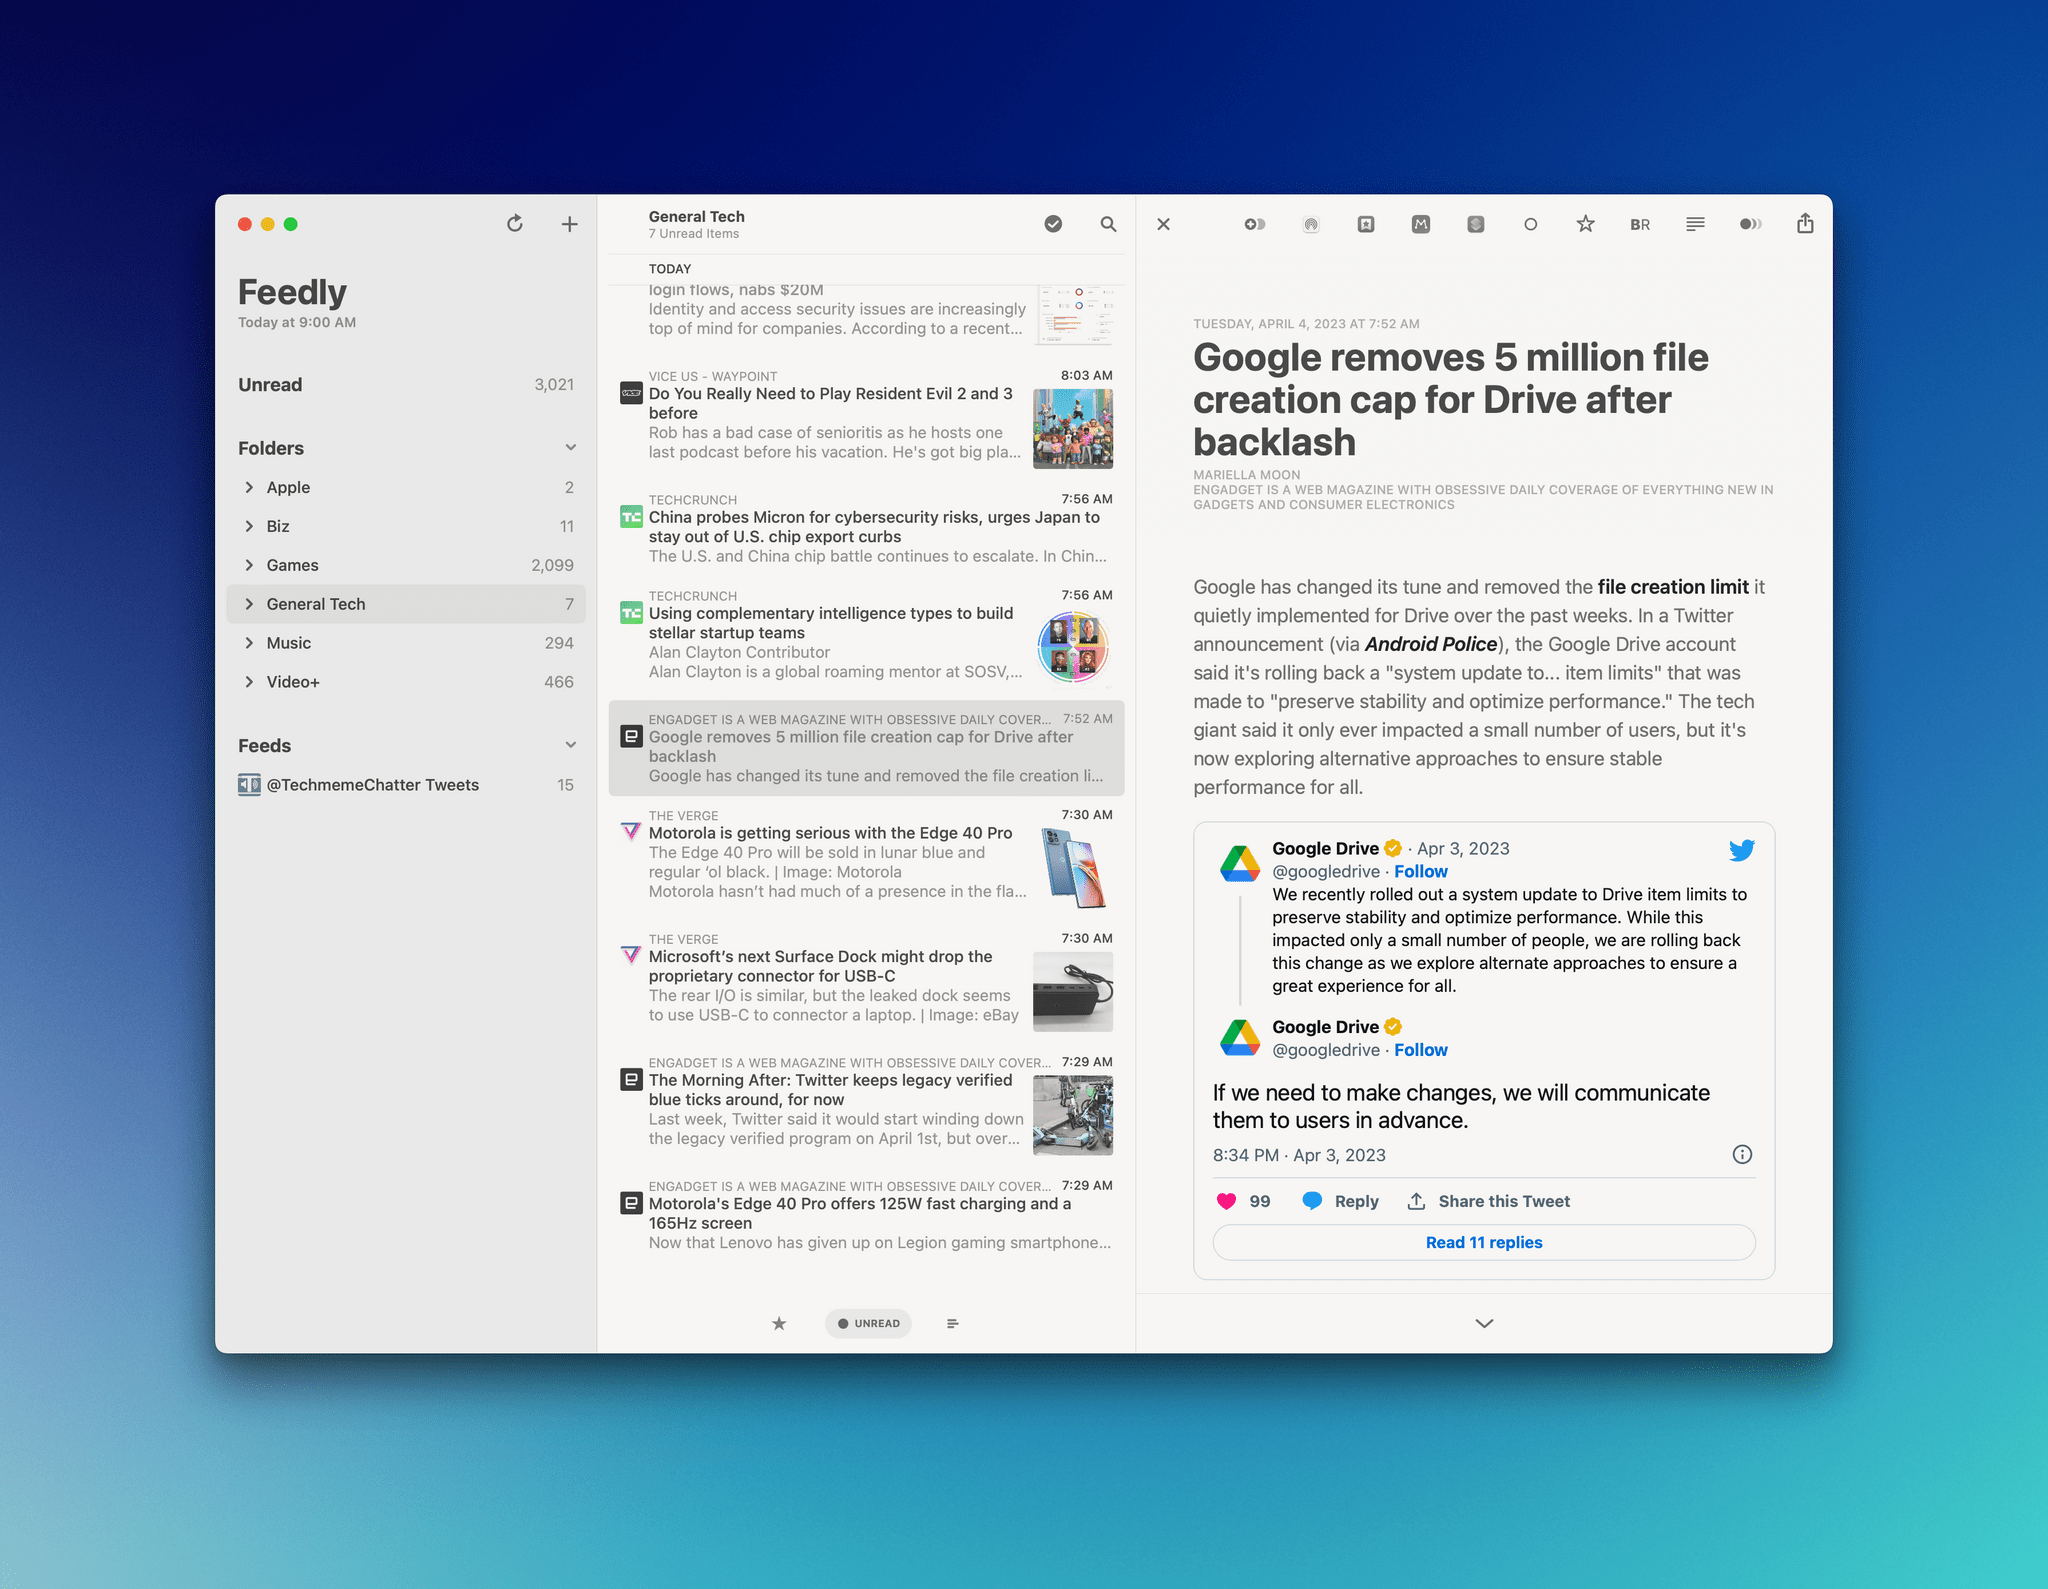Expand the Video+ folder
This screenshot has height=1589, width=2048.
(249, 682)
